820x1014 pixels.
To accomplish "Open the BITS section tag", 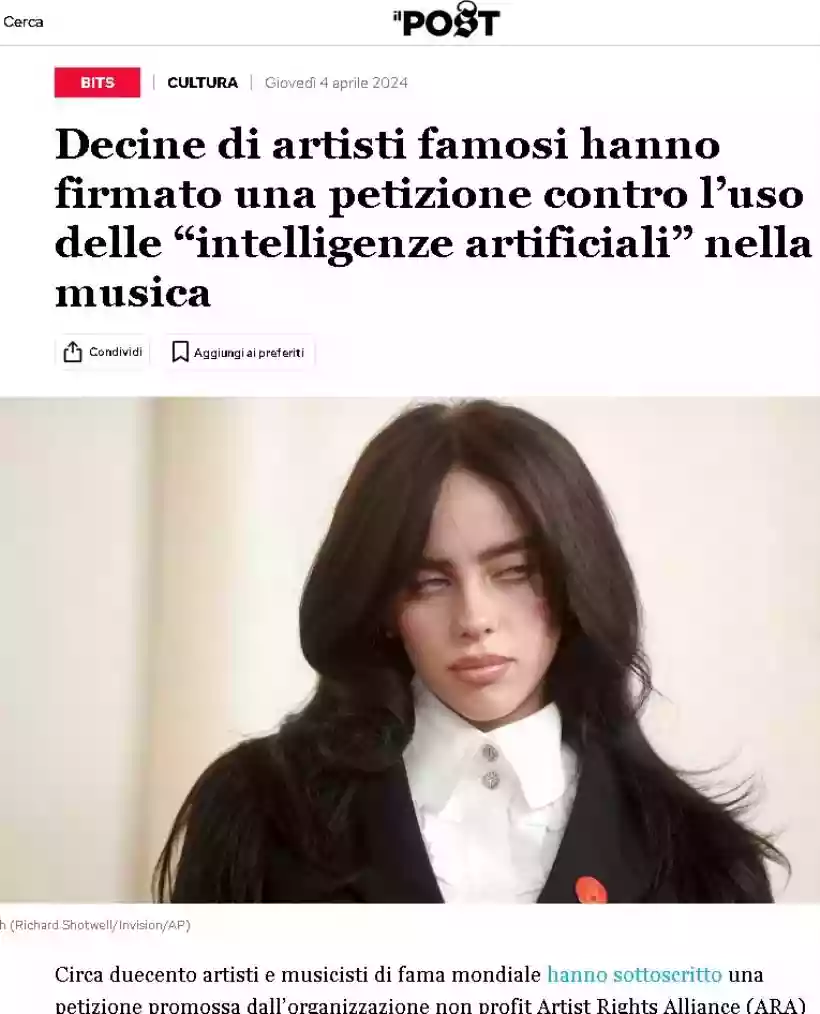I will point(97,82).
